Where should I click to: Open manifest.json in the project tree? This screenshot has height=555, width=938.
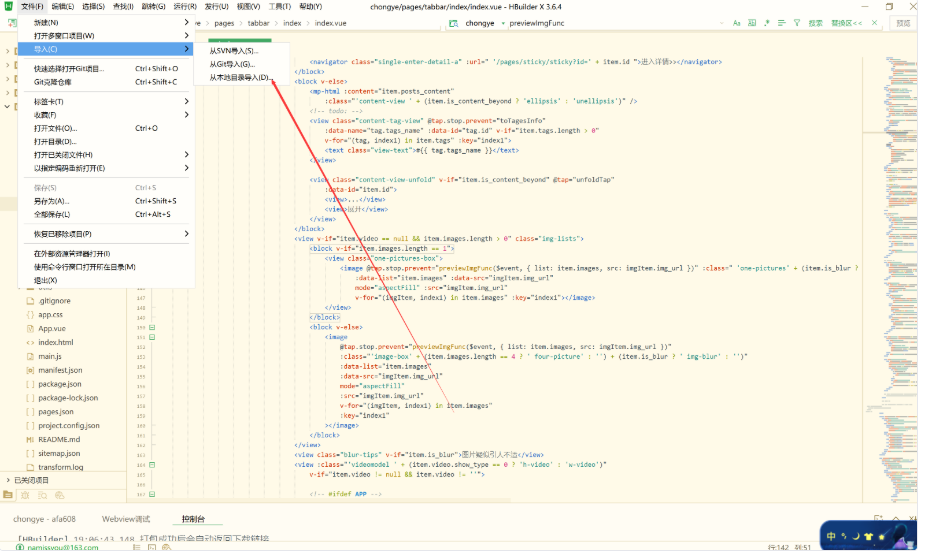pos(60,370)
